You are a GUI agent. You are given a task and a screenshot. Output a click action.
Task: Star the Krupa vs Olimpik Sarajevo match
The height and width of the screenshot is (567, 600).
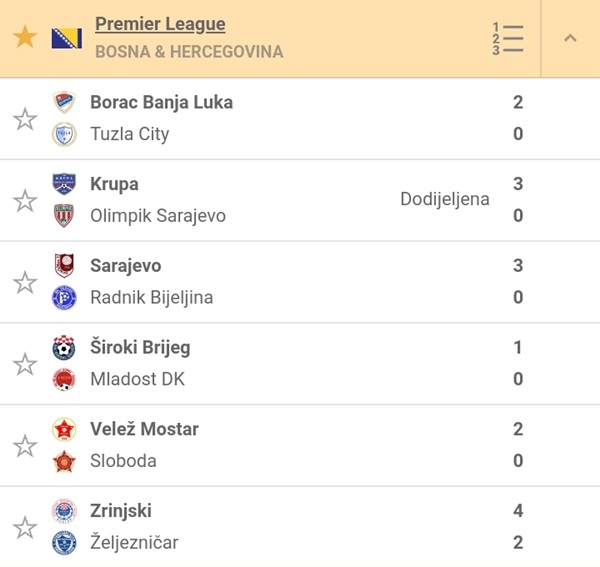click(x=25, y=201)
